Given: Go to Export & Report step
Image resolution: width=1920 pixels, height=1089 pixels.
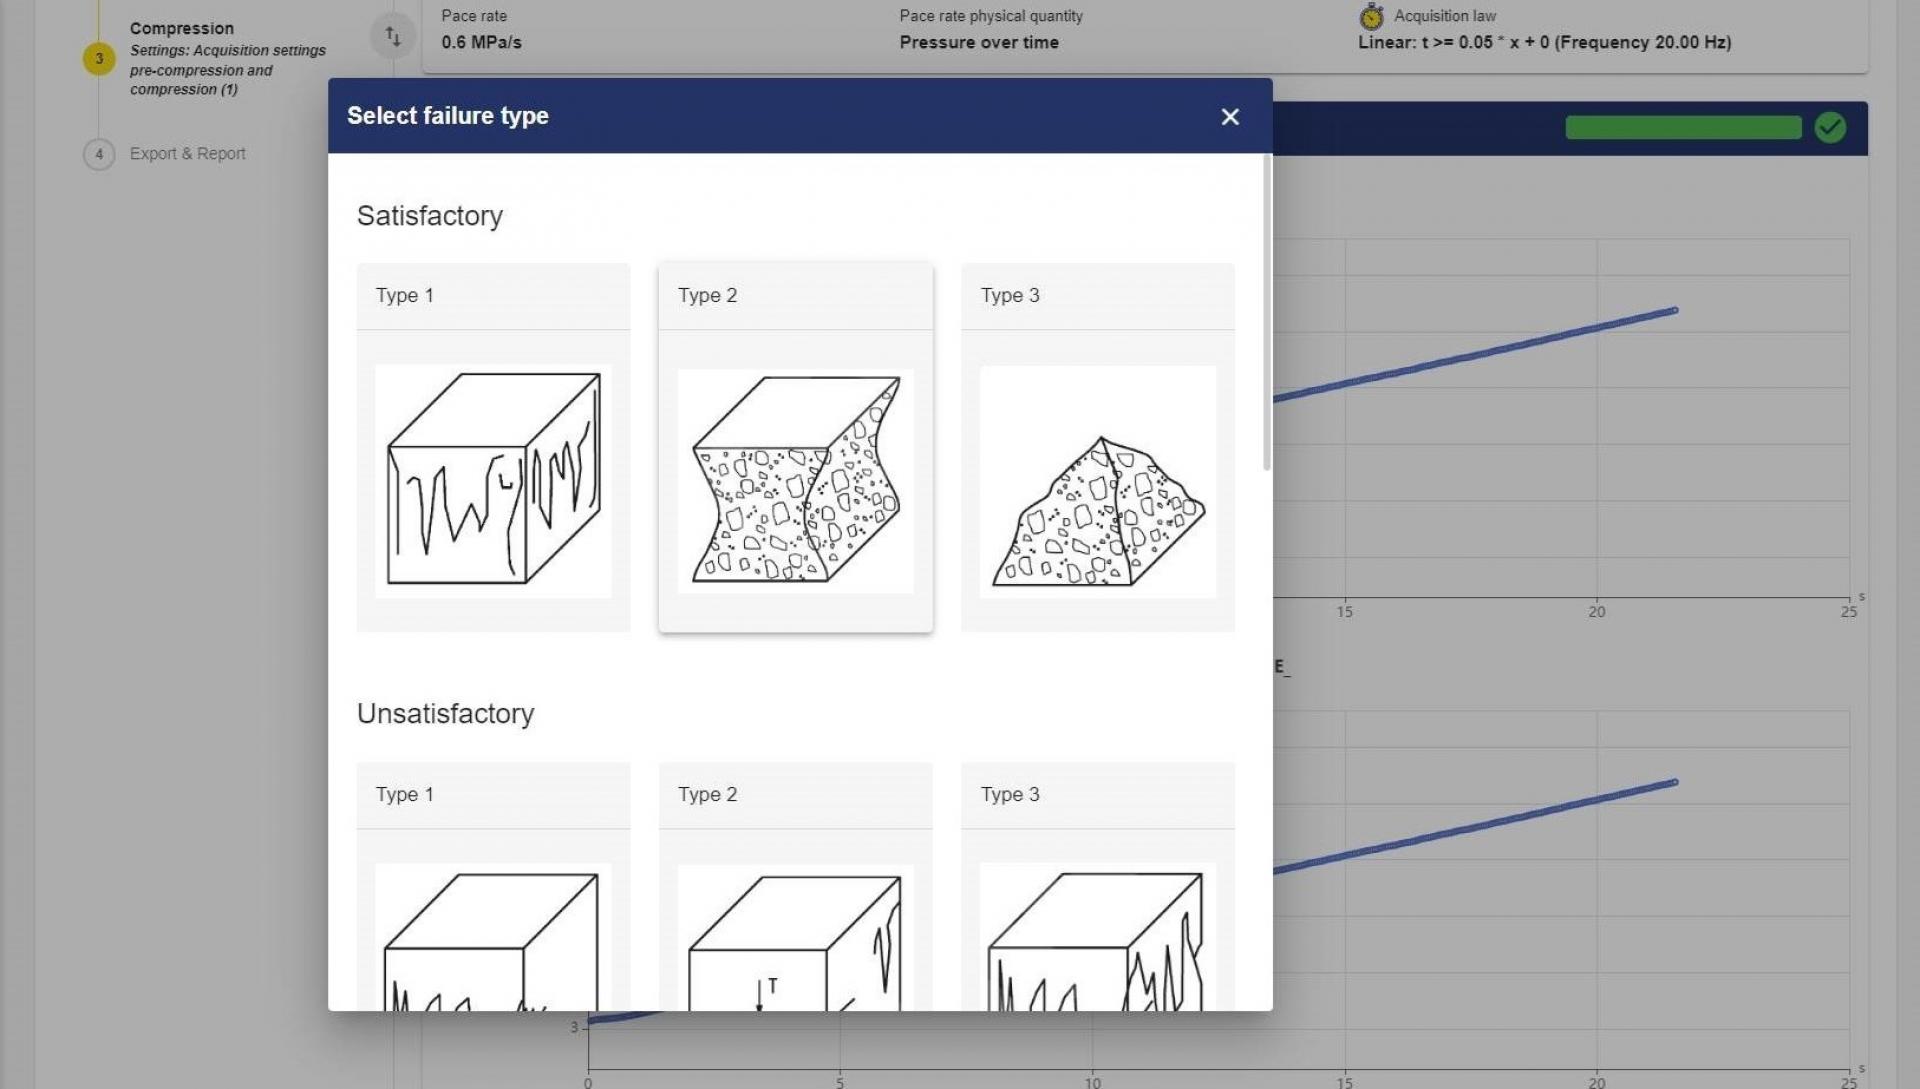Looking at the screenshot, I should [187, 154].
